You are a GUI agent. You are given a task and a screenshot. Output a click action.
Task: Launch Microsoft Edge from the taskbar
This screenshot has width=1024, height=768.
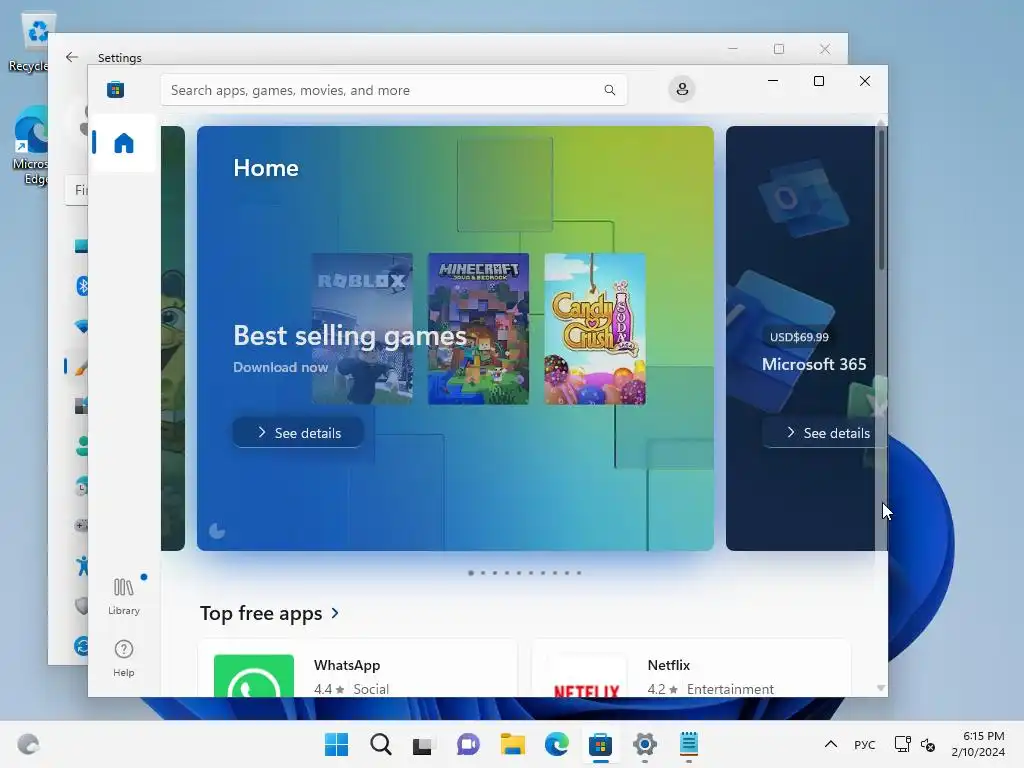click(556, 744)
